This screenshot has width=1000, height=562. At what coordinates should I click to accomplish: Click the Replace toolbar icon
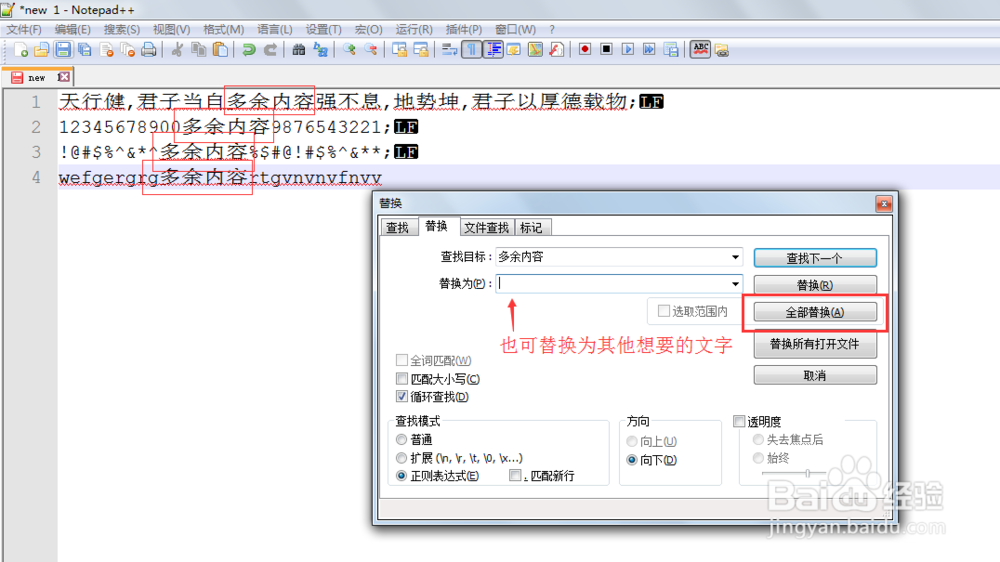point(320,50)
